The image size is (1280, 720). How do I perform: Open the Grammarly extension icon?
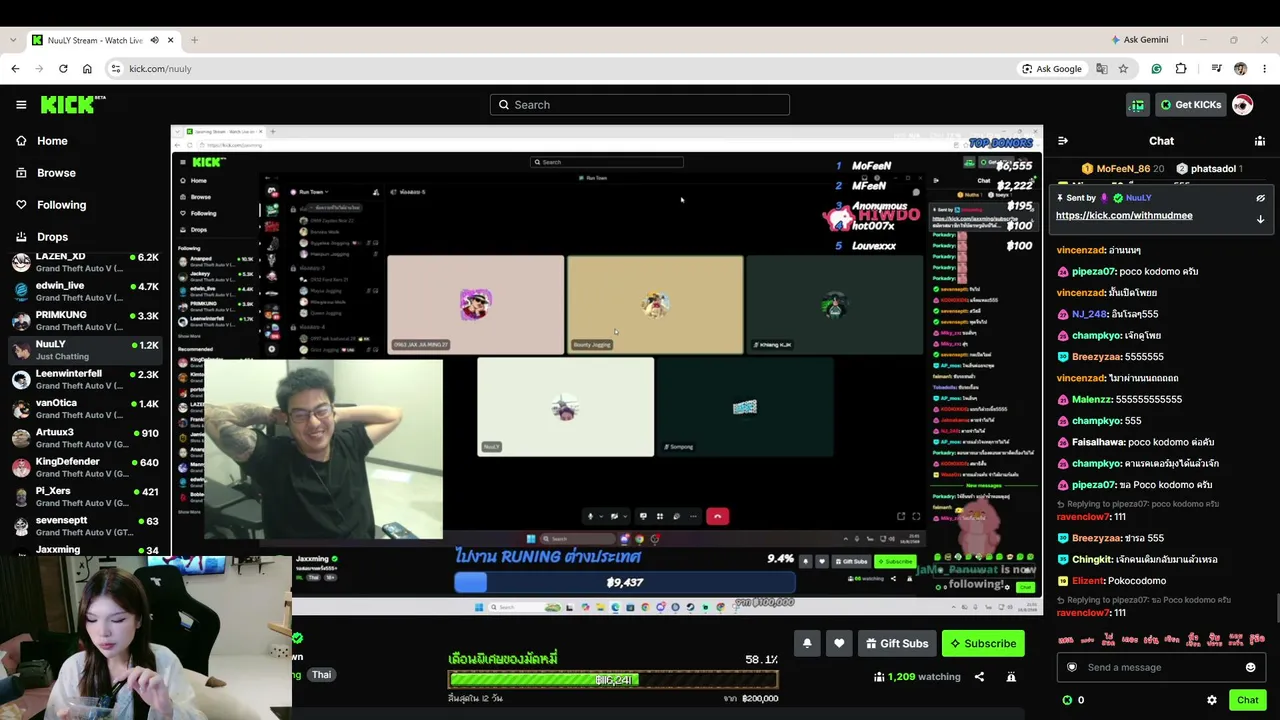(x=1156, y=69)
